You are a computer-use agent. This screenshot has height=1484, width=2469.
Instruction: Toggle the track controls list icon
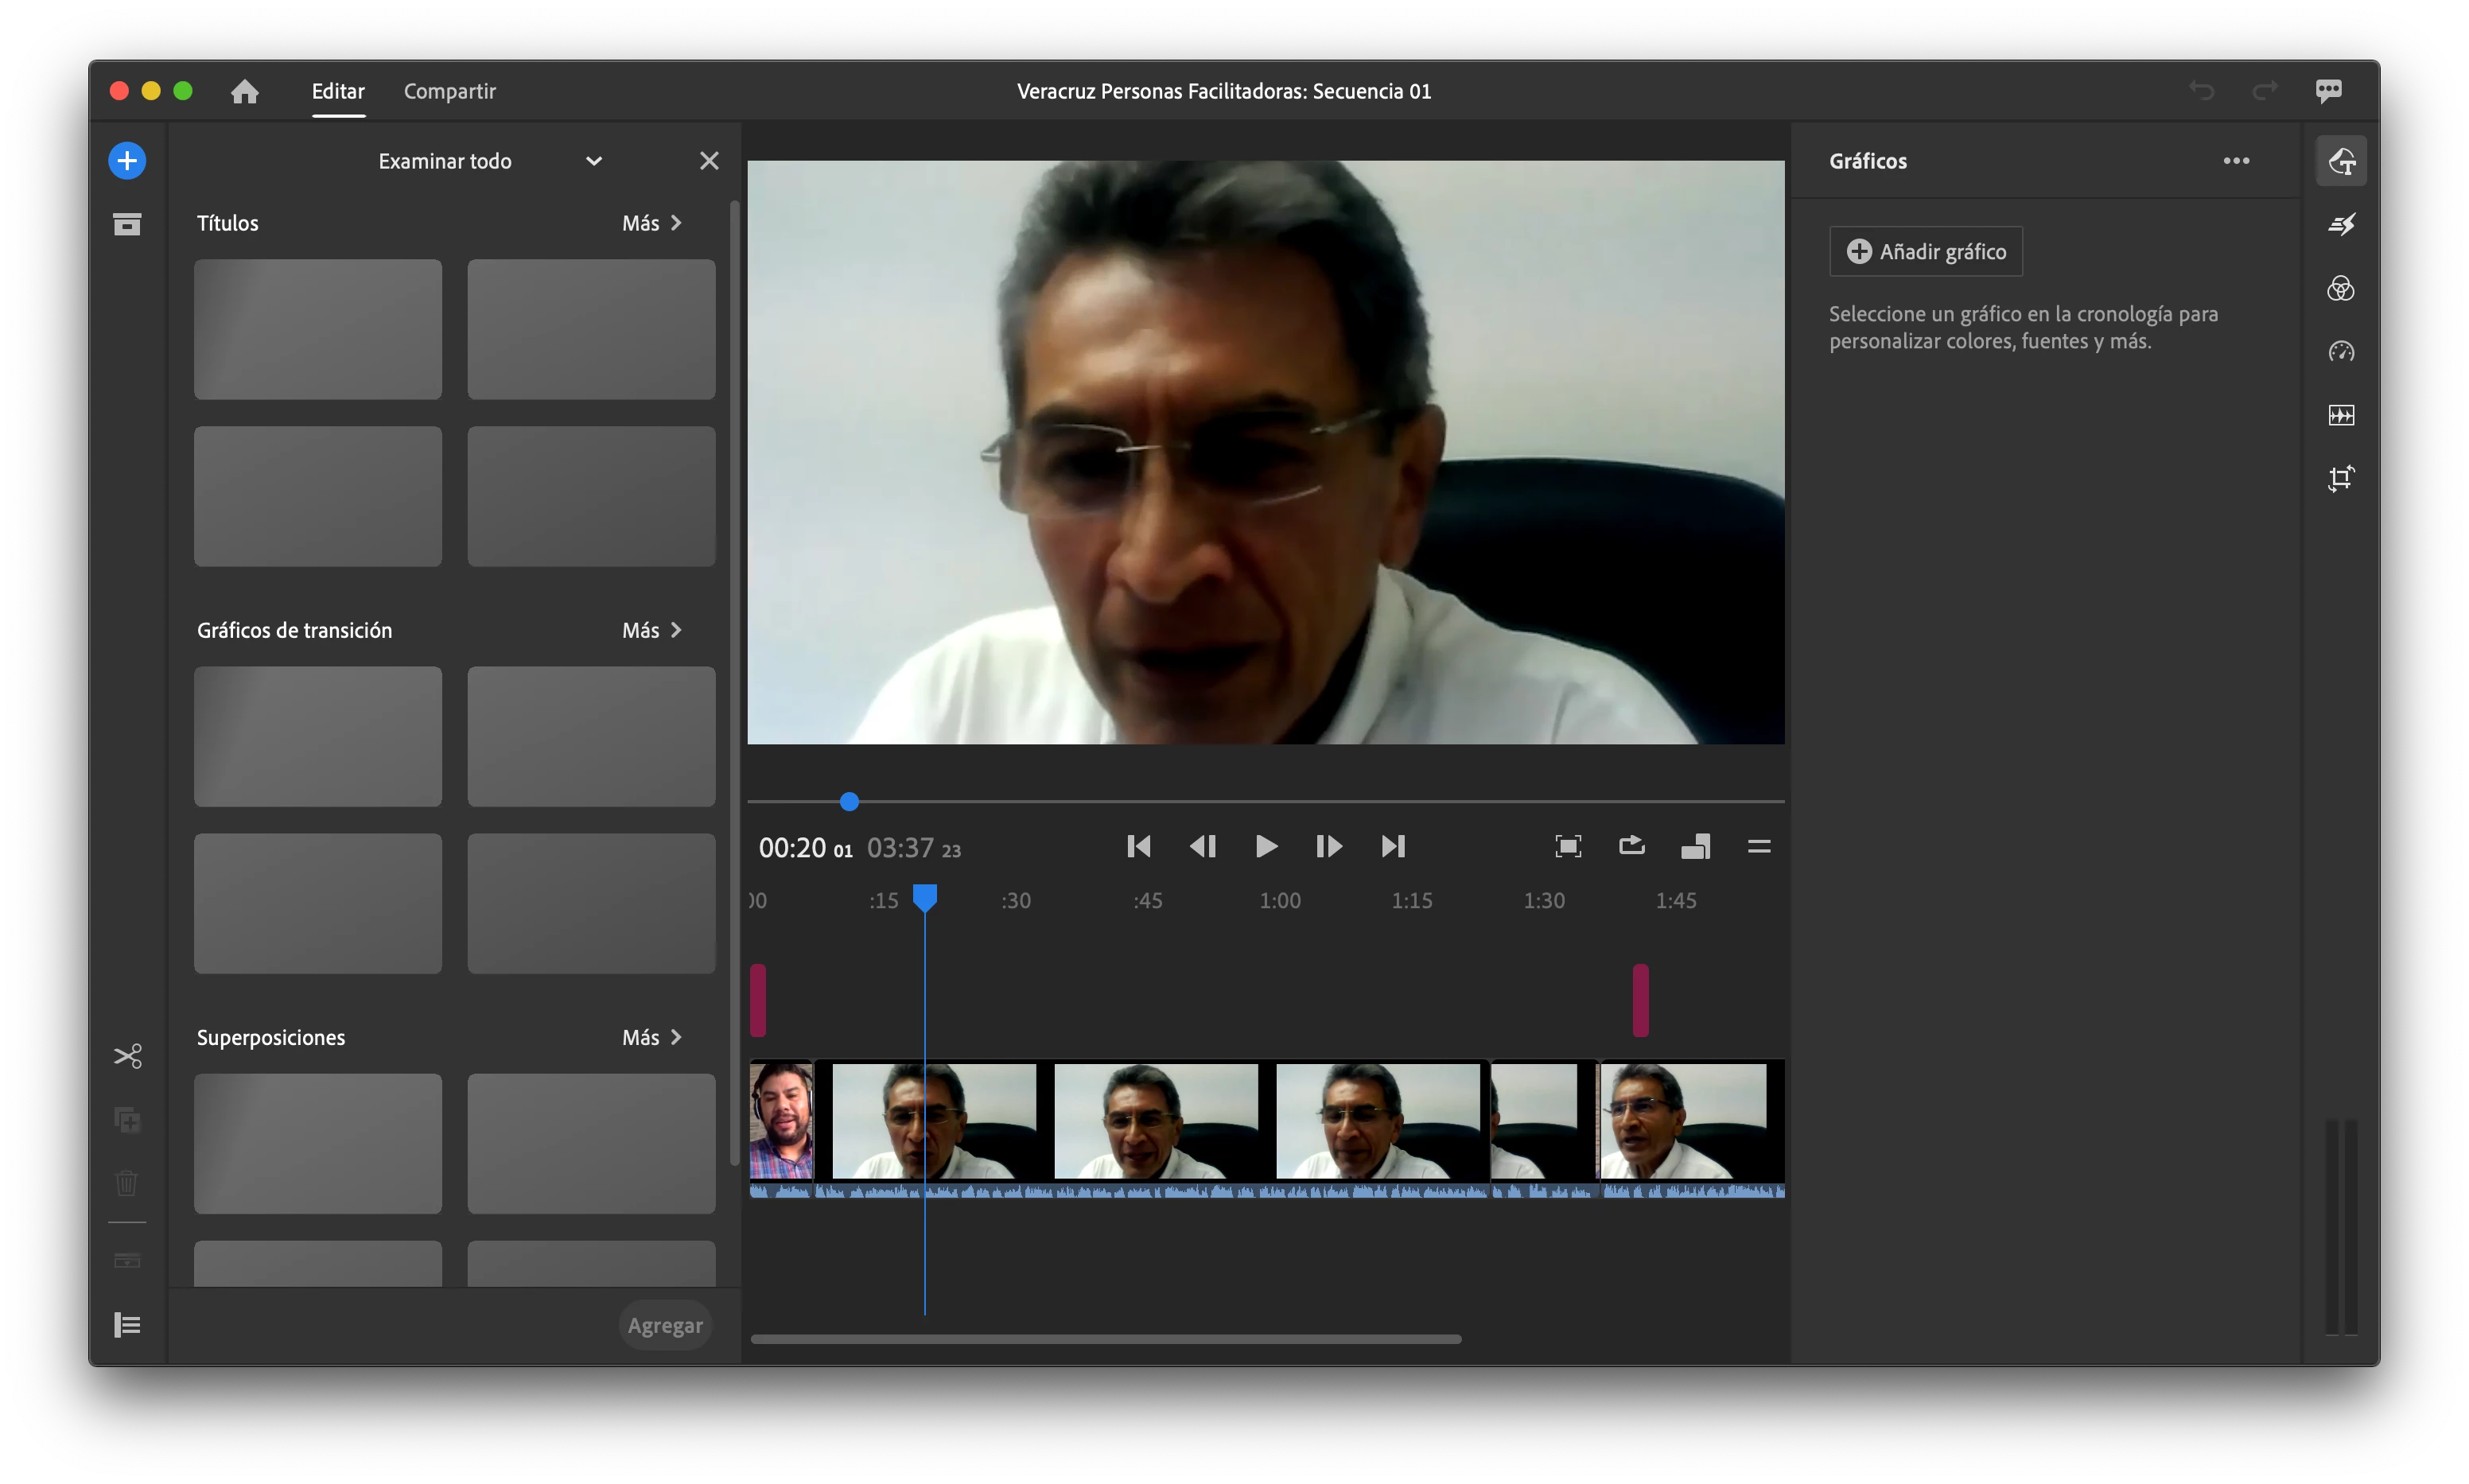click(x=127, y=1325)
